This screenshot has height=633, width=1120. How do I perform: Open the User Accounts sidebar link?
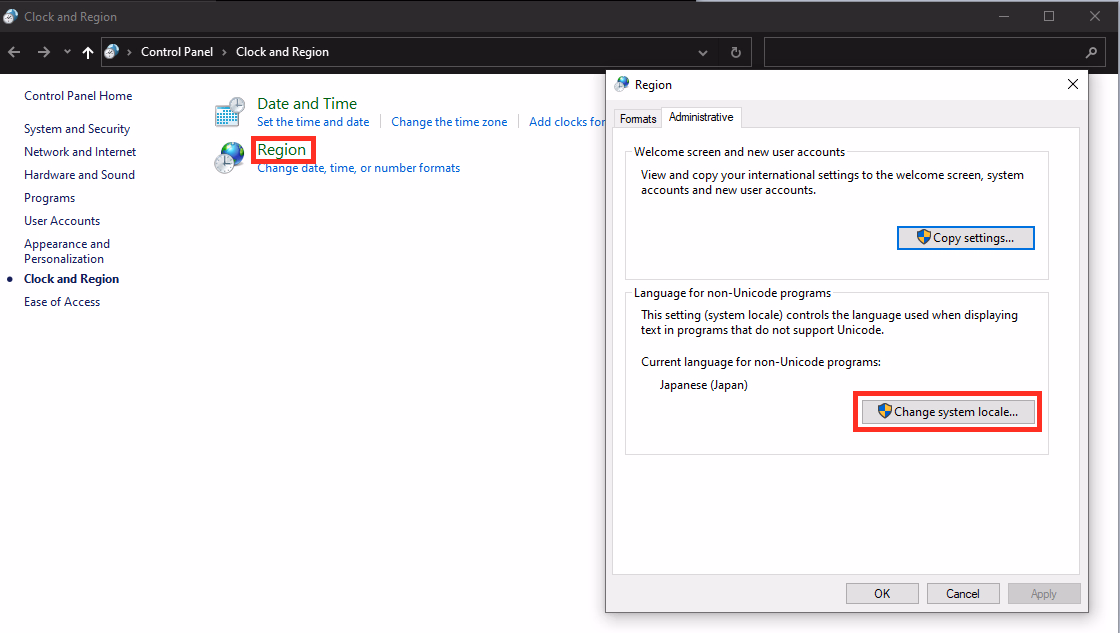point(61,220)
